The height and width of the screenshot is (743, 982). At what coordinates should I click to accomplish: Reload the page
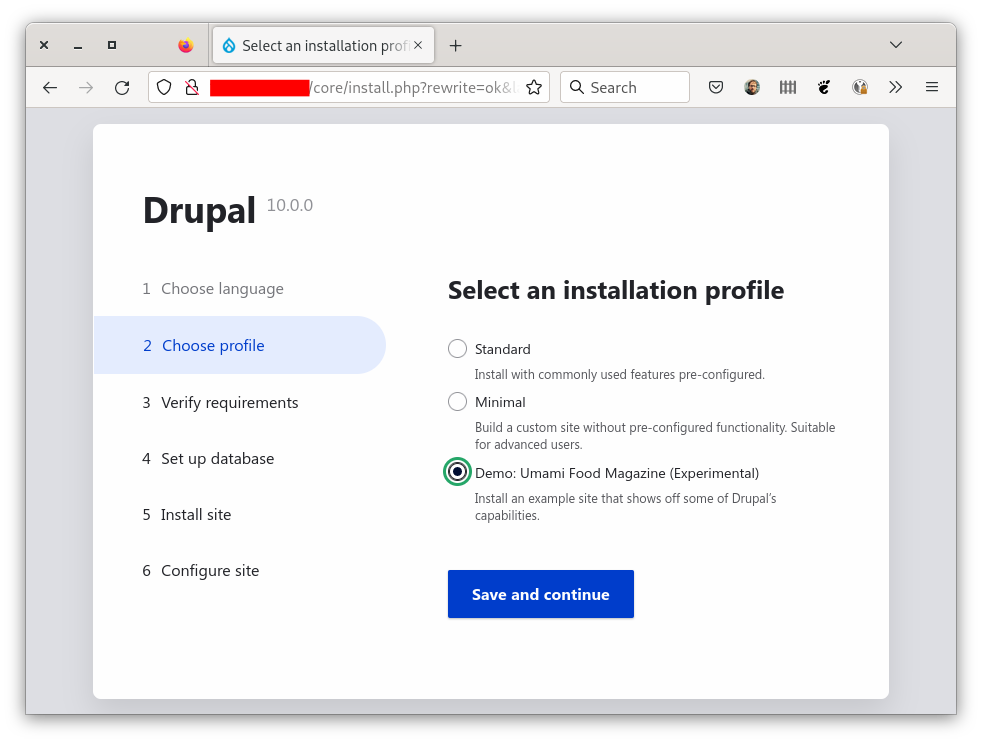pyautogui.click(x=122, y=87)
